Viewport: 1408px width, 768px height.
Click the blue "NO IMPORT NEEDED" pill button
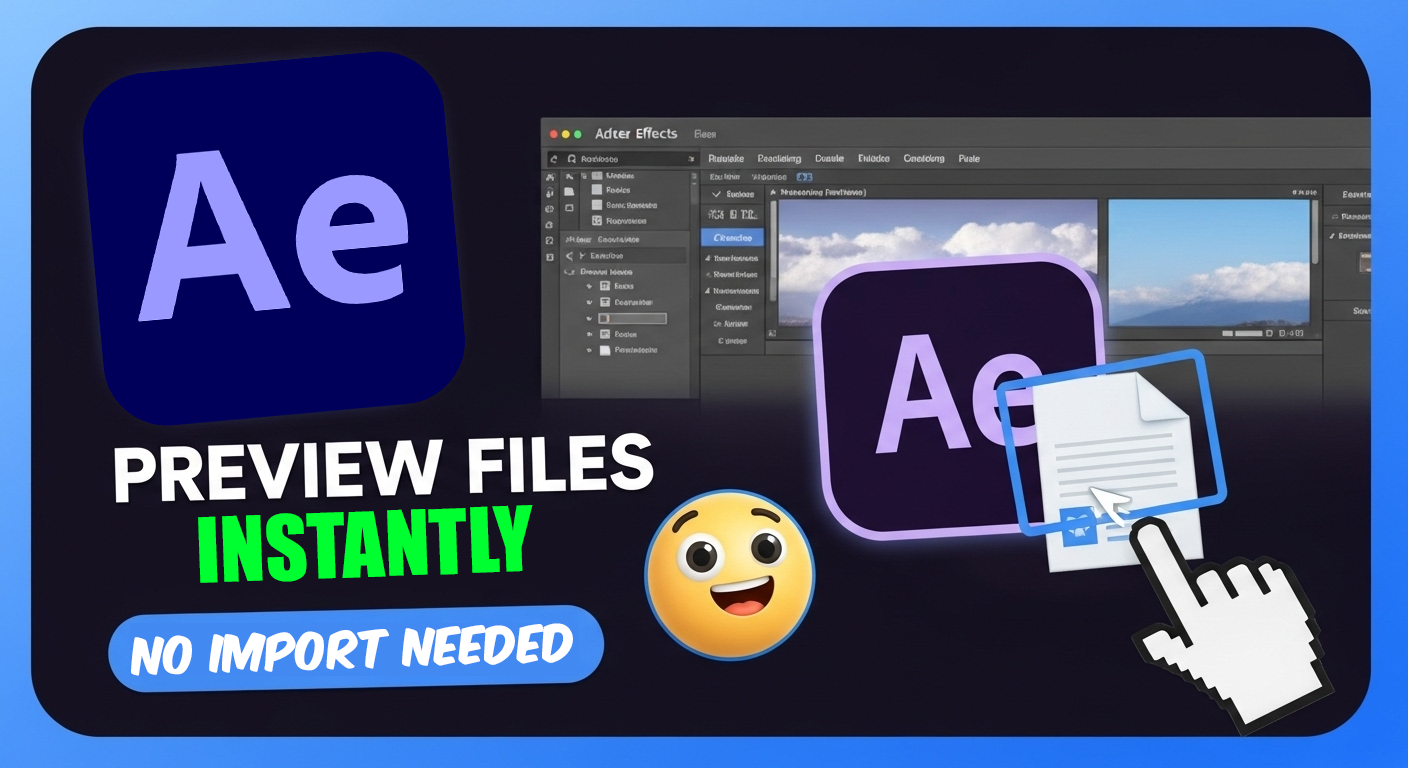pos(355,648)
